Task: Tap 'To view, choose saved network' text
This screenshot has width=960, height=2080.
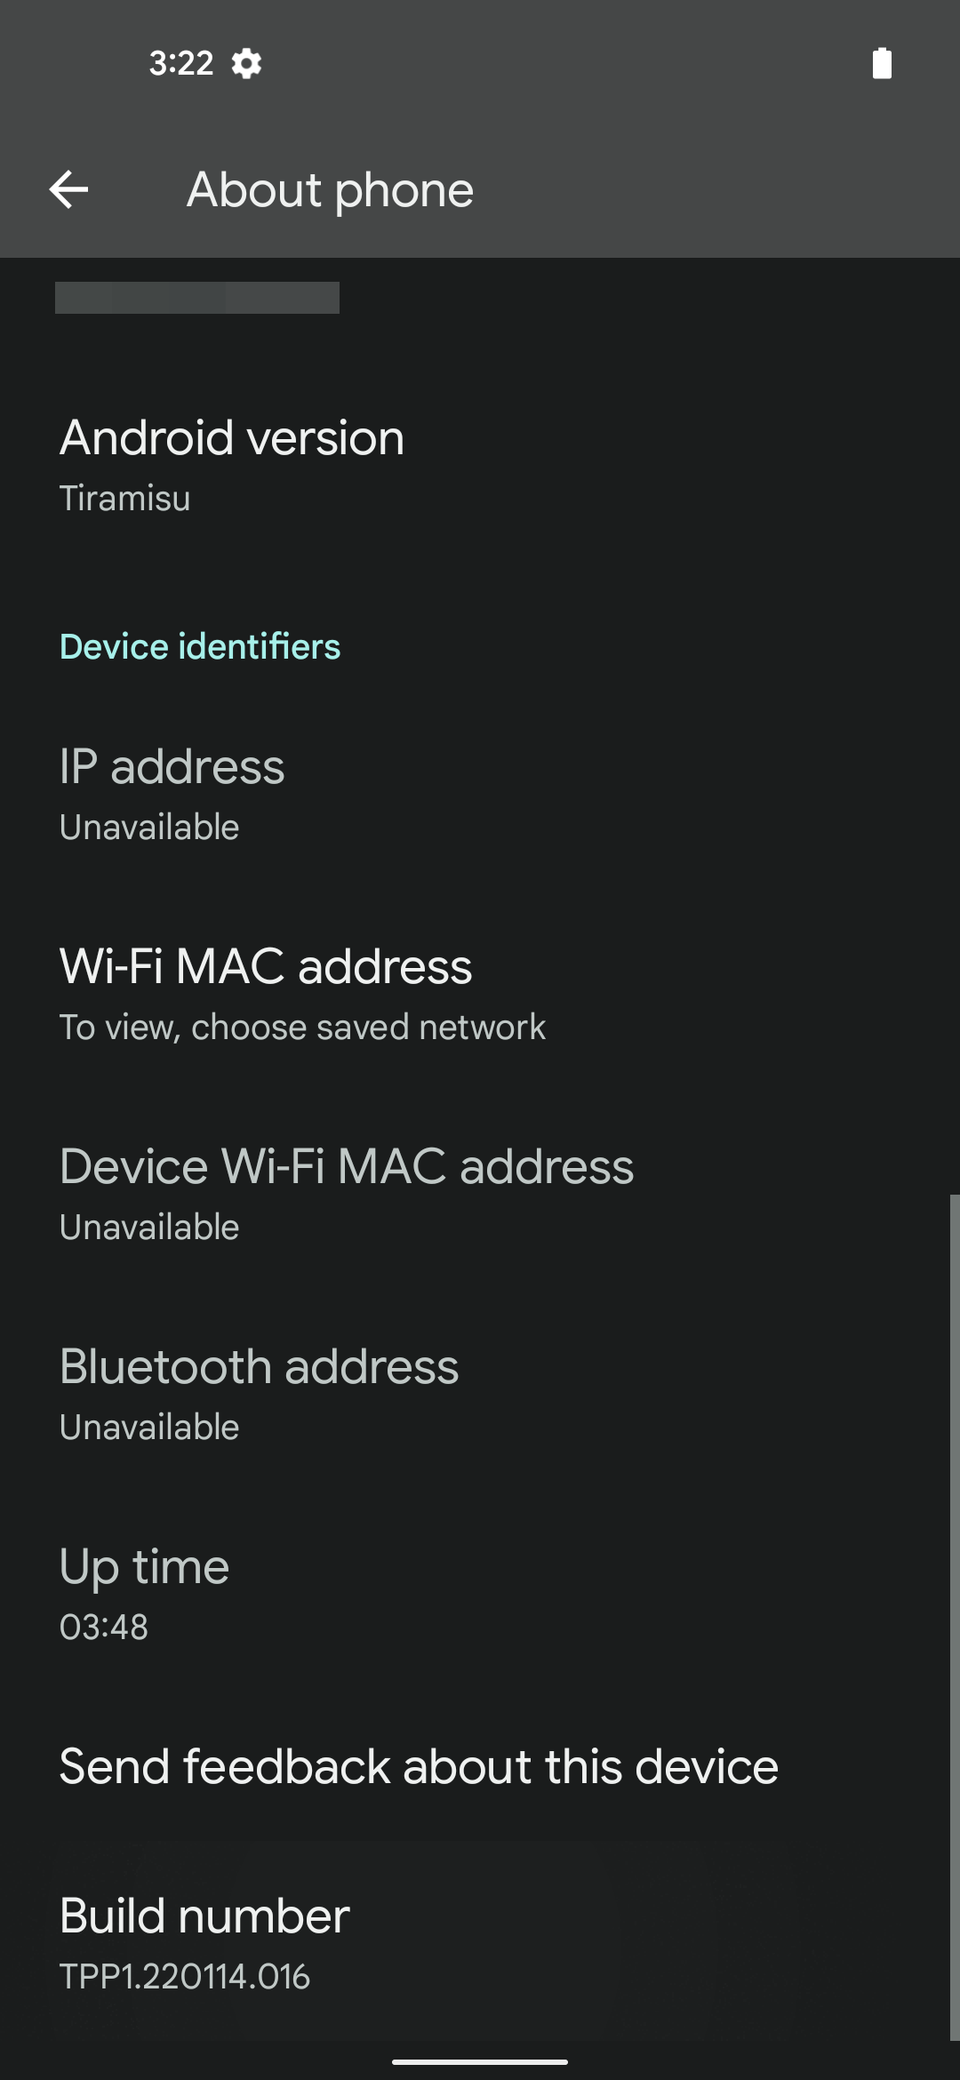Action: pos(302,1027)
